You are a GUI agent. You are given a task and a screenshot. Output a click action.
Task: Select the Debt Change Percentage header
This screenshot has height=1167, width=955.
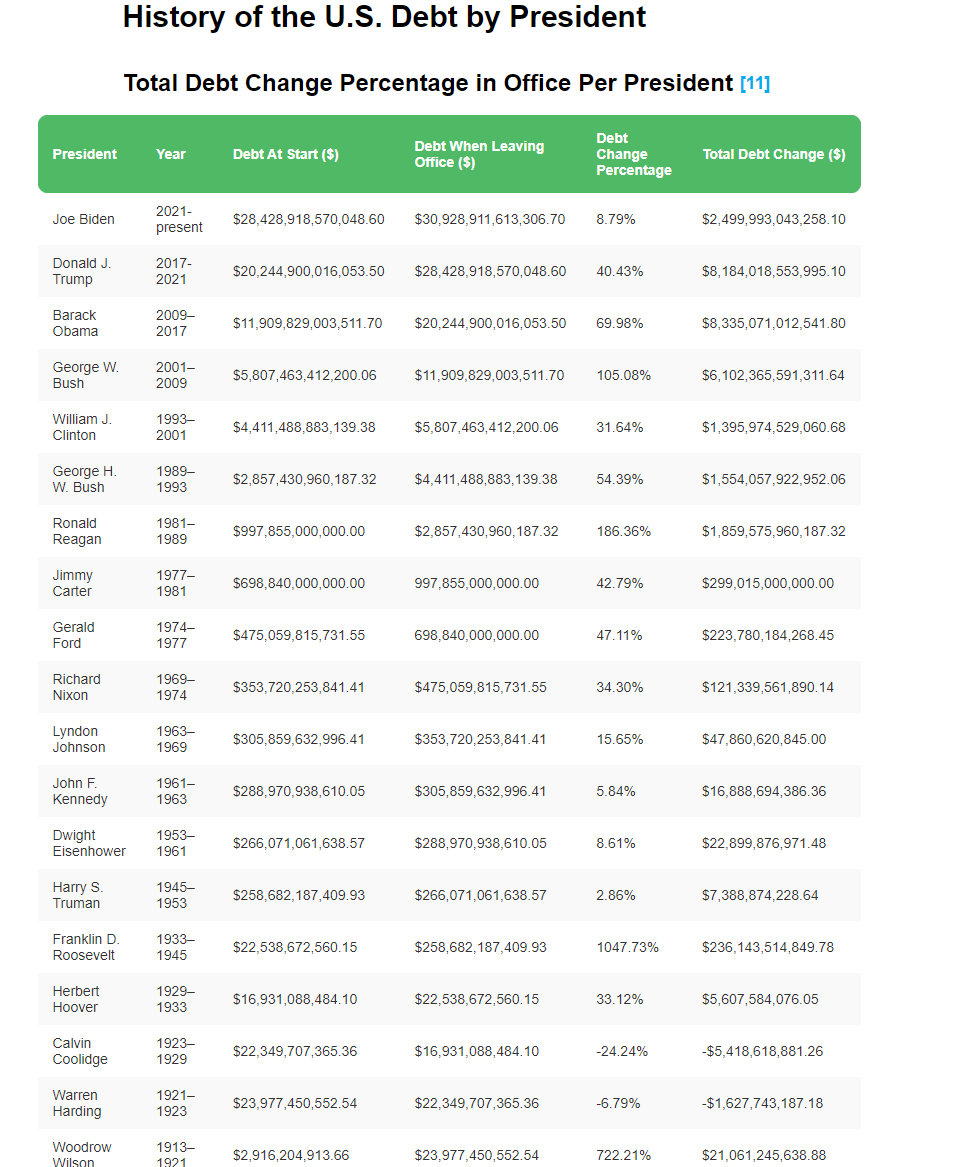pyautogui.click(x=634, y=154)
